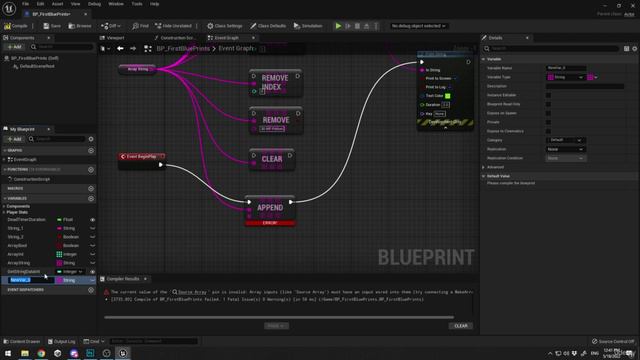Open Diff dropdown in toolbar
The height and width of the screenshot is (360, 640).
tap(111, 26)
